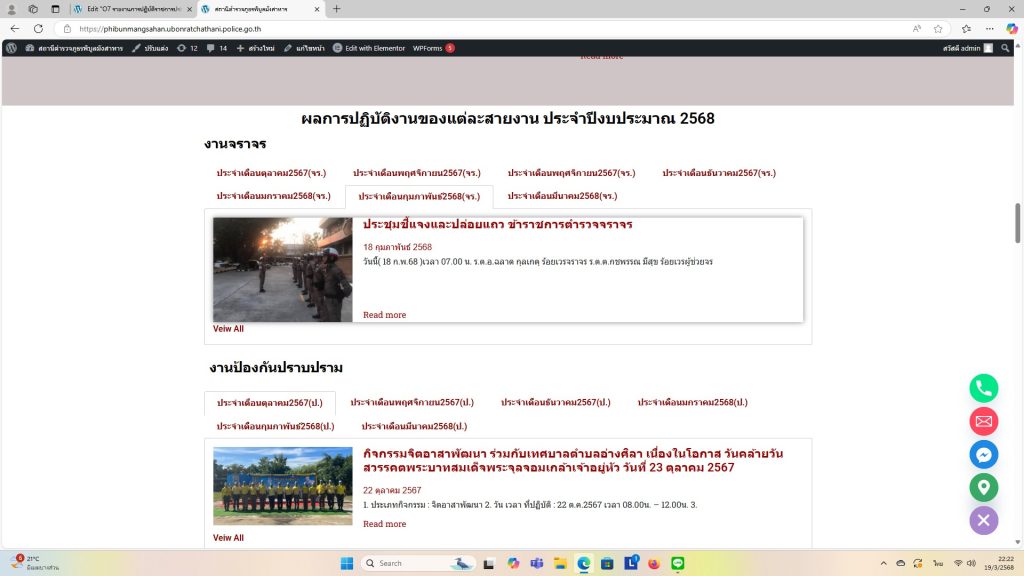Open the LINE app from the taskbar

(677, 563)
